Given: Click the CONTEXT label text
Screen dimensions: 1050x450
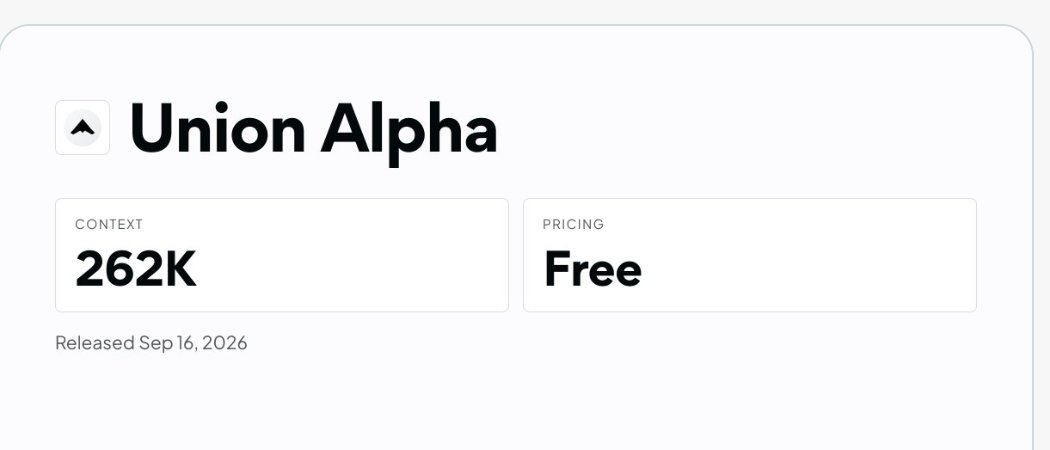Looking at the screenshot, I should 109,224.
